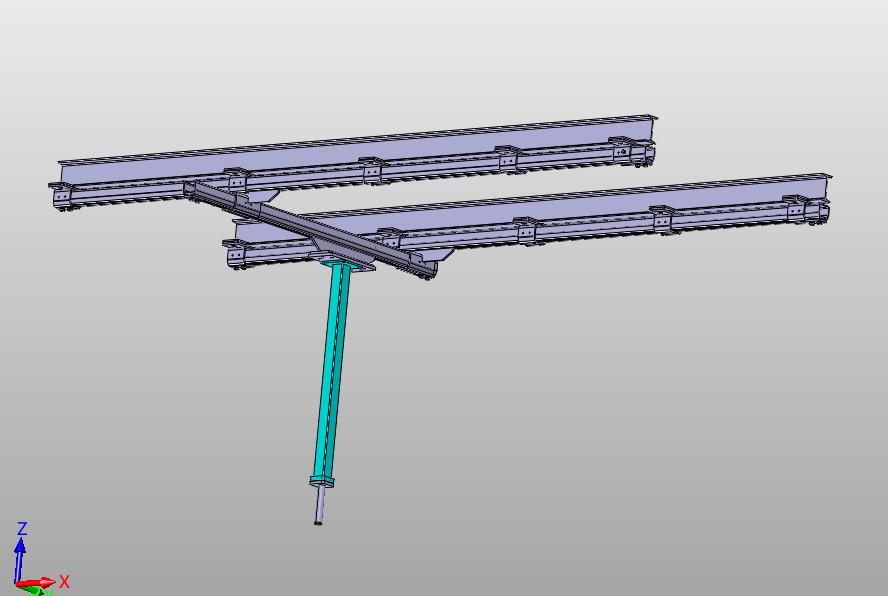888x596 pixels.
Task: Select the mounting plate atop the teal column
Action: point(344,265)
